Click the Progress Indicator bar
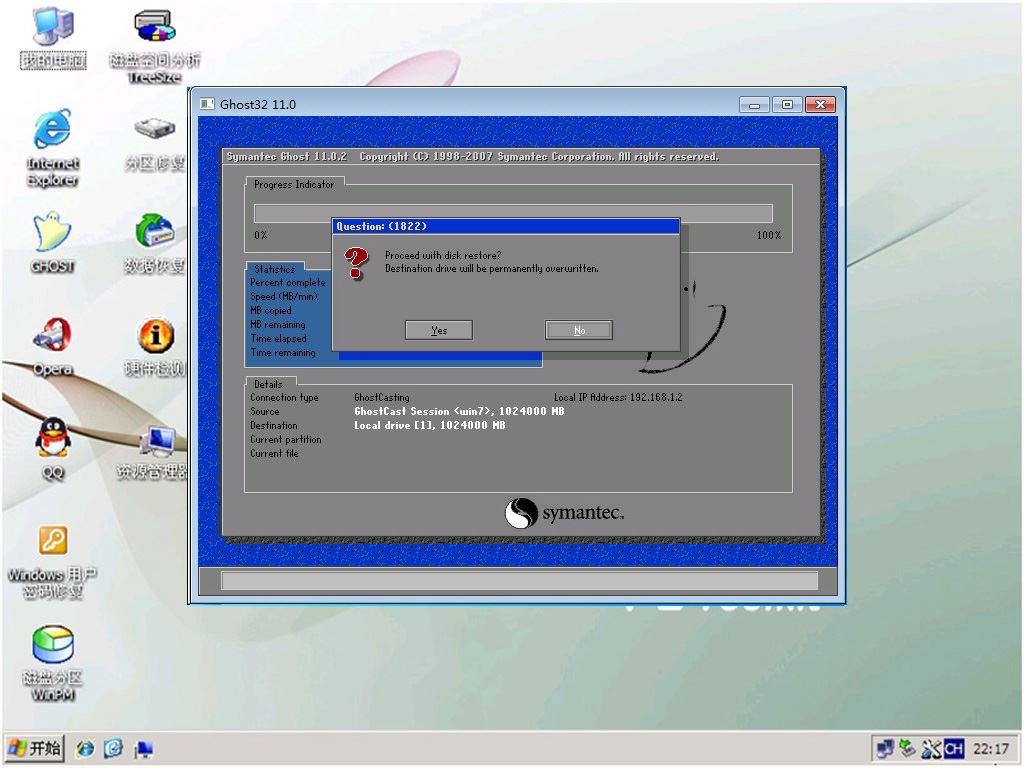 coord(513,214)
